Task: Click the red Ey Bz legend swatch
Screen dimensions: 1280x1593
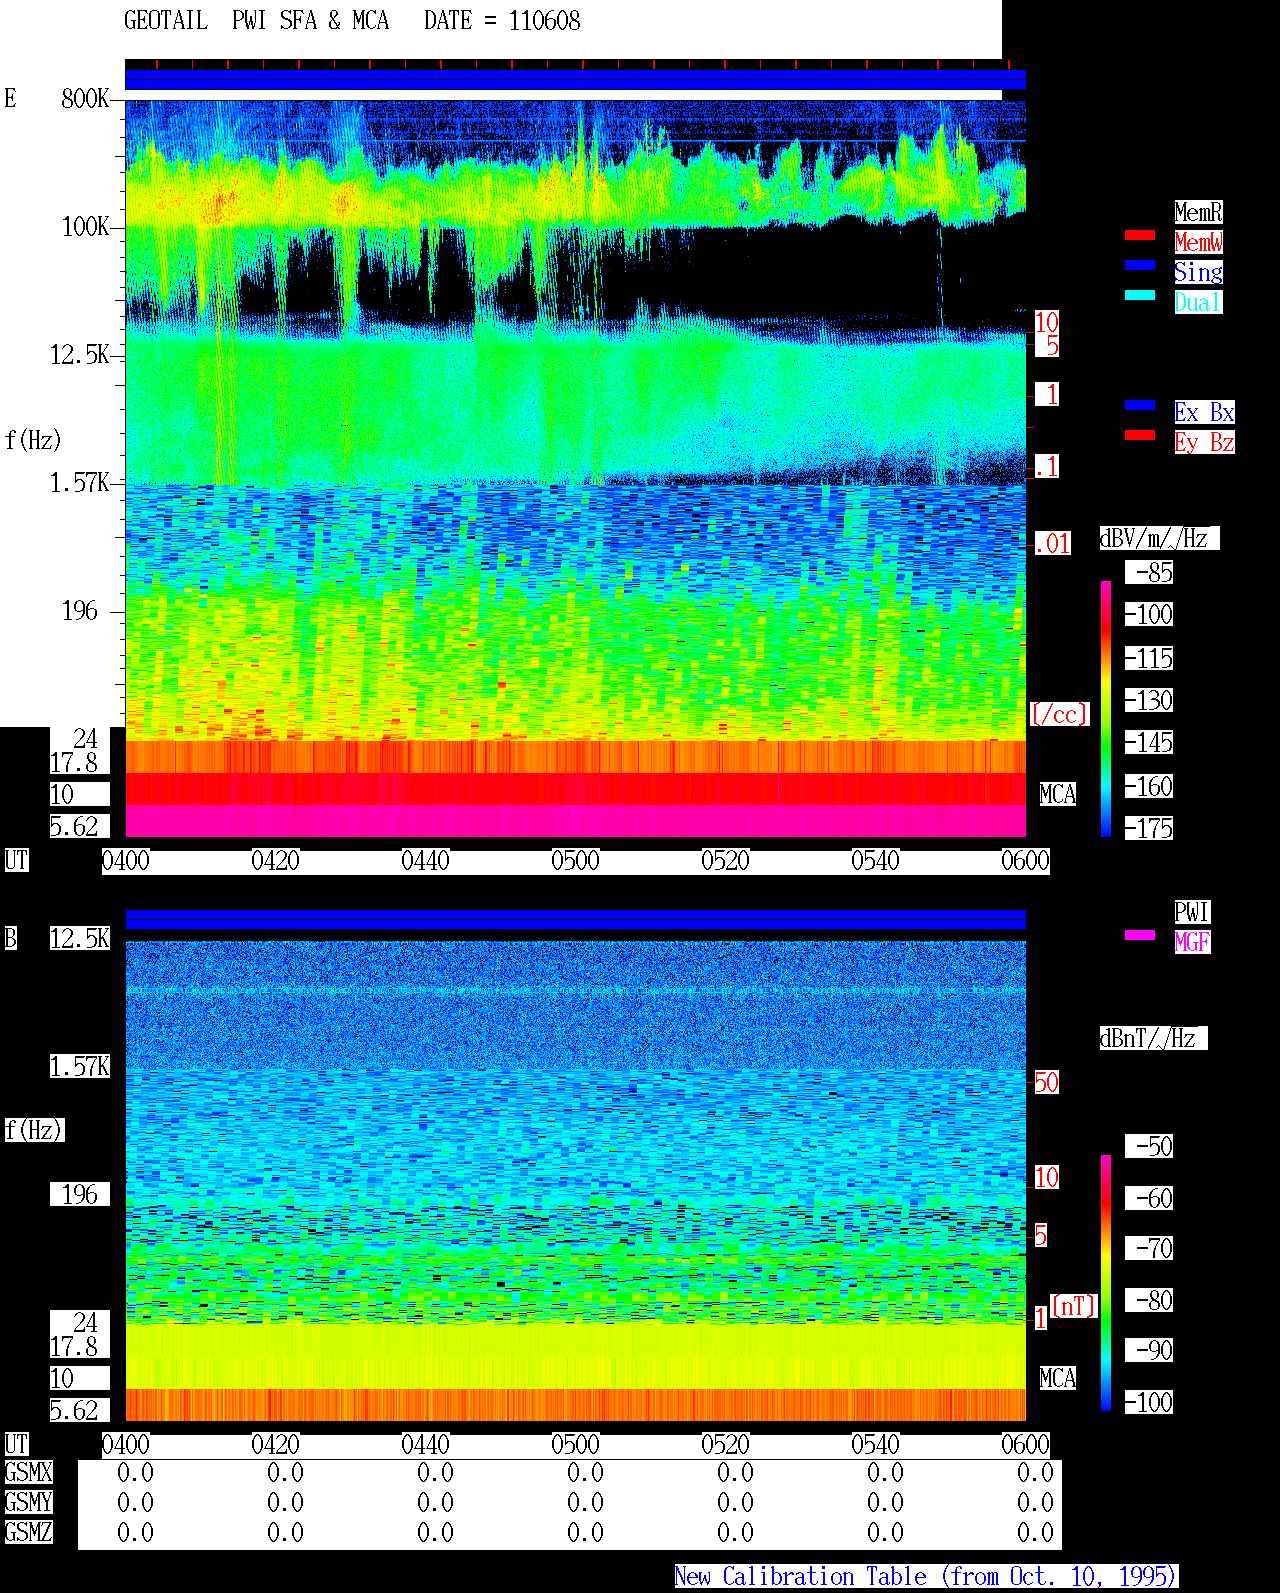Action: click(x=1140, y=435)
